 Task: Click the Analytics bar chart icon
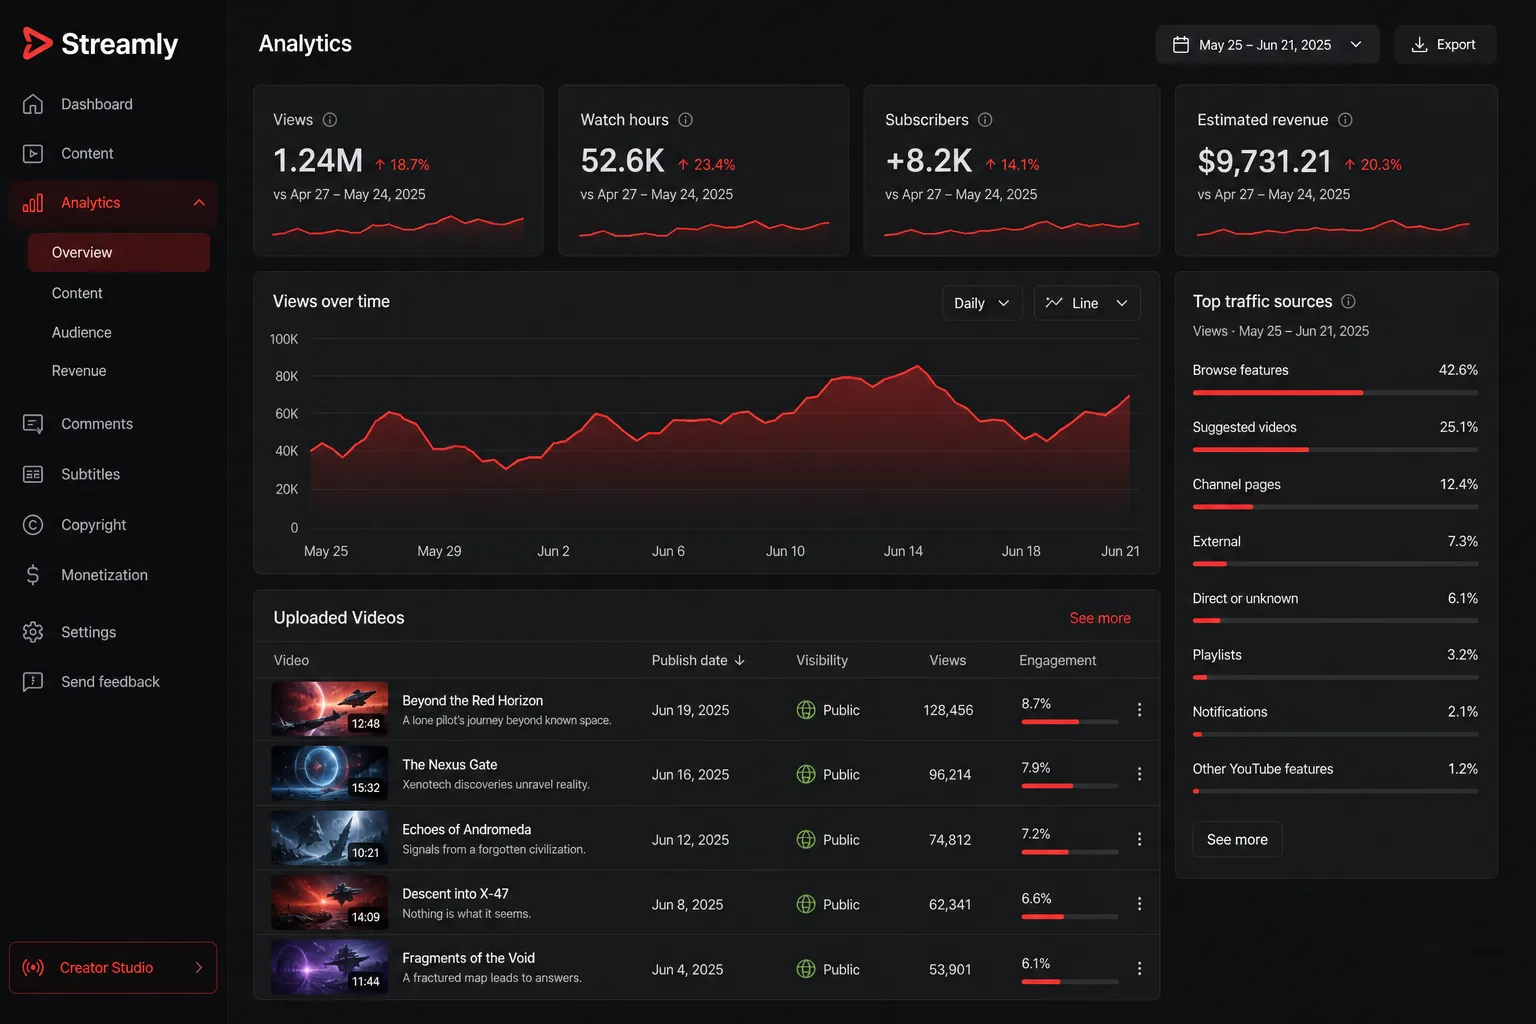[33, 203]
